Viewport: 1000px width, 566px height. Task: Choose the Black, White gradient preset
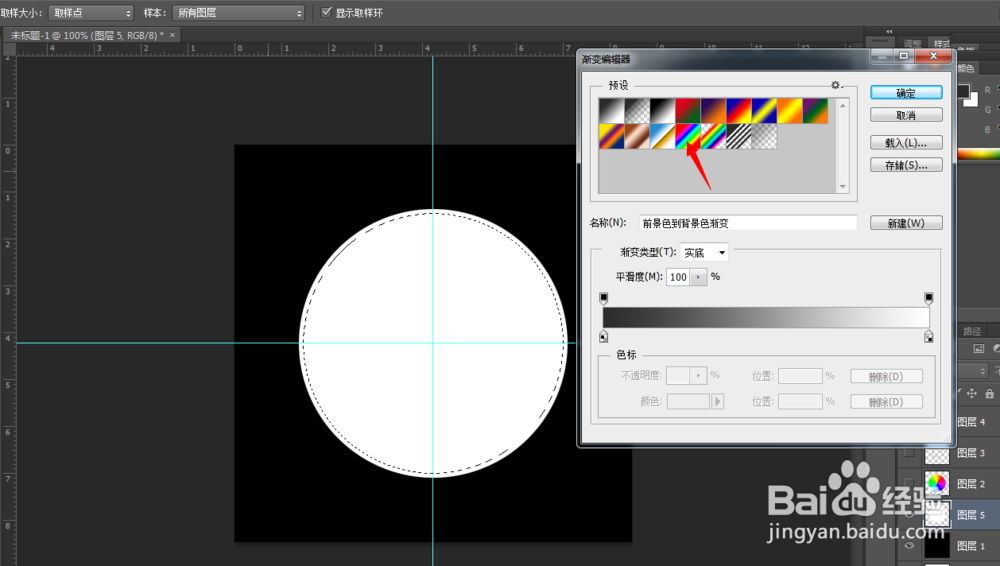[663, 111]
